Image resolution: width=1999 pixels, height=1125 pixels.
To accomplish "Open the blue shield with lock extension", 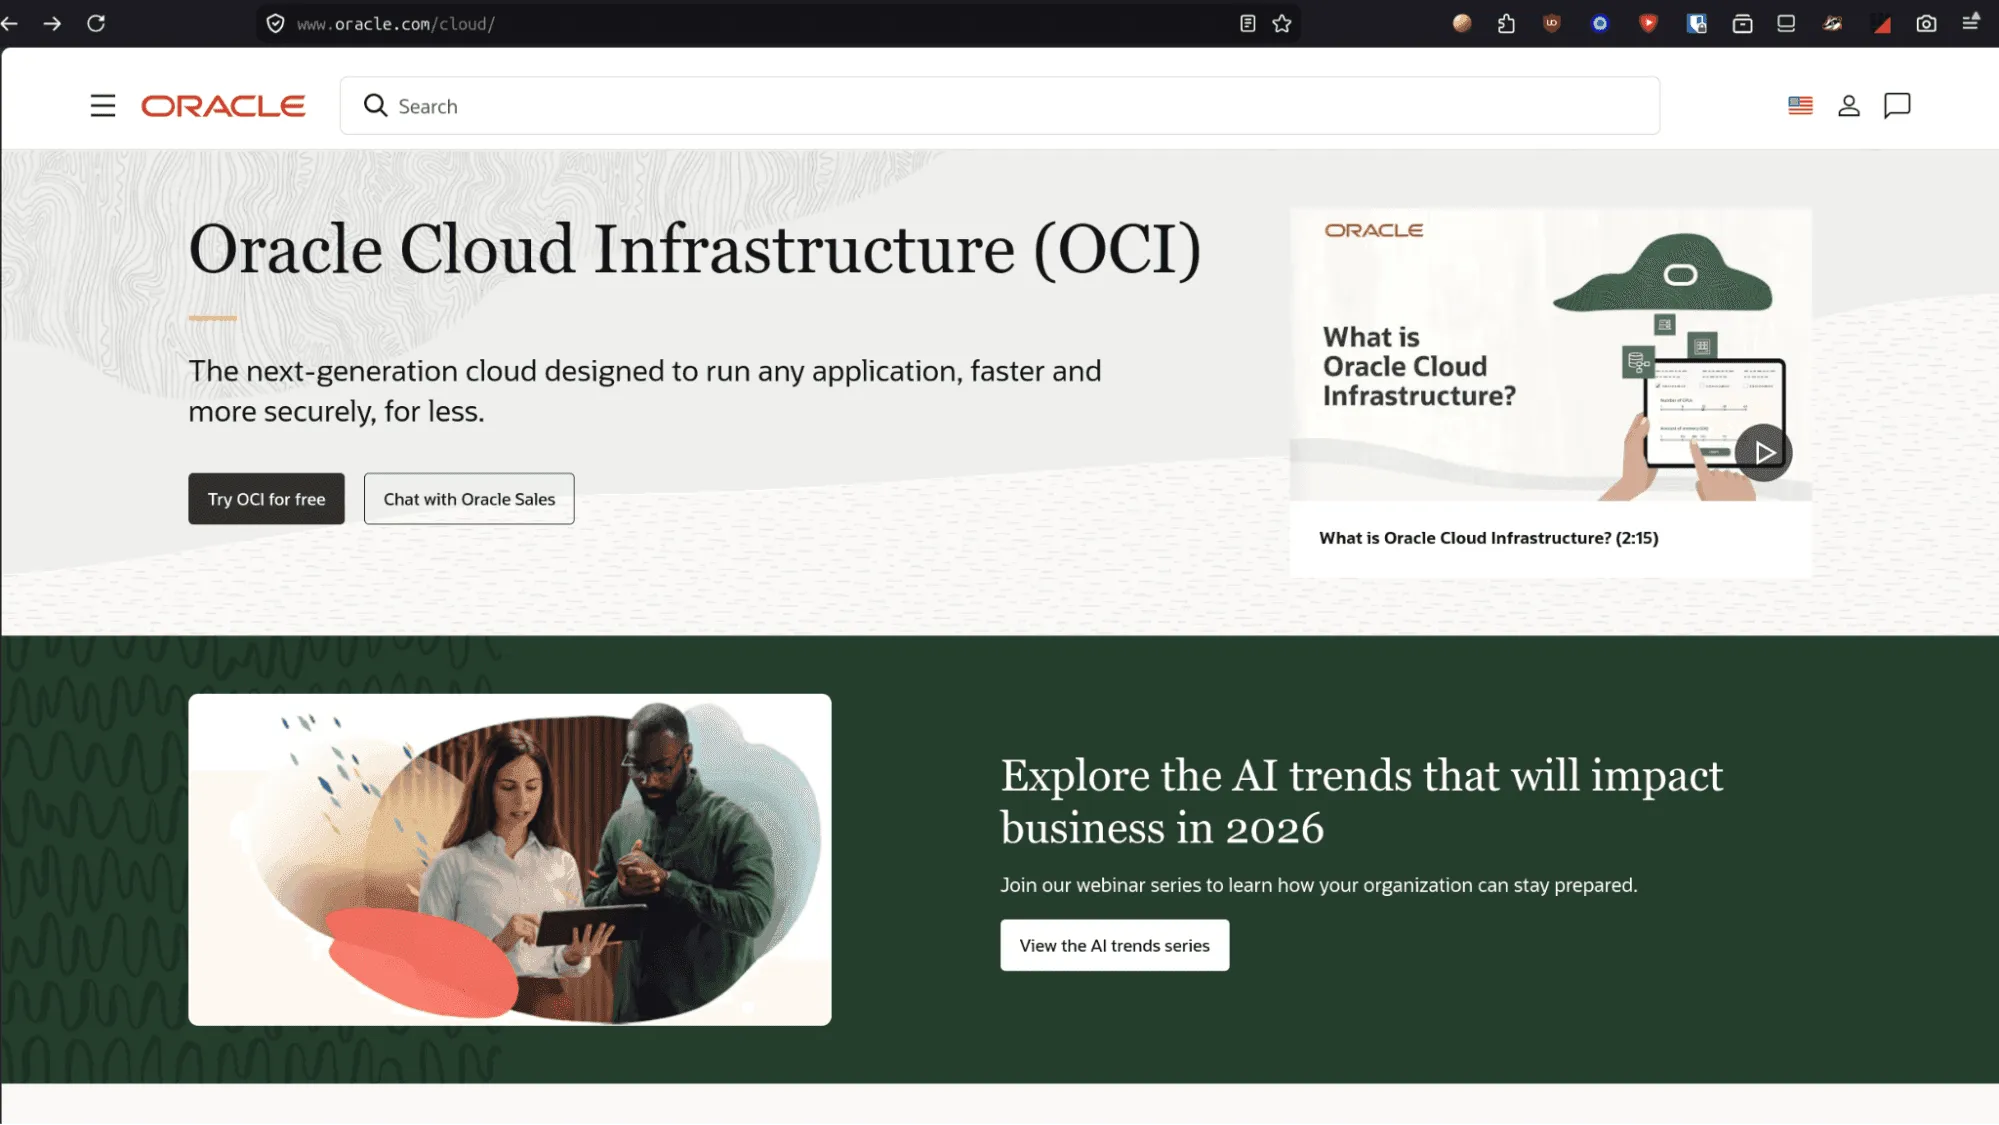I will tap(1696, 23).
